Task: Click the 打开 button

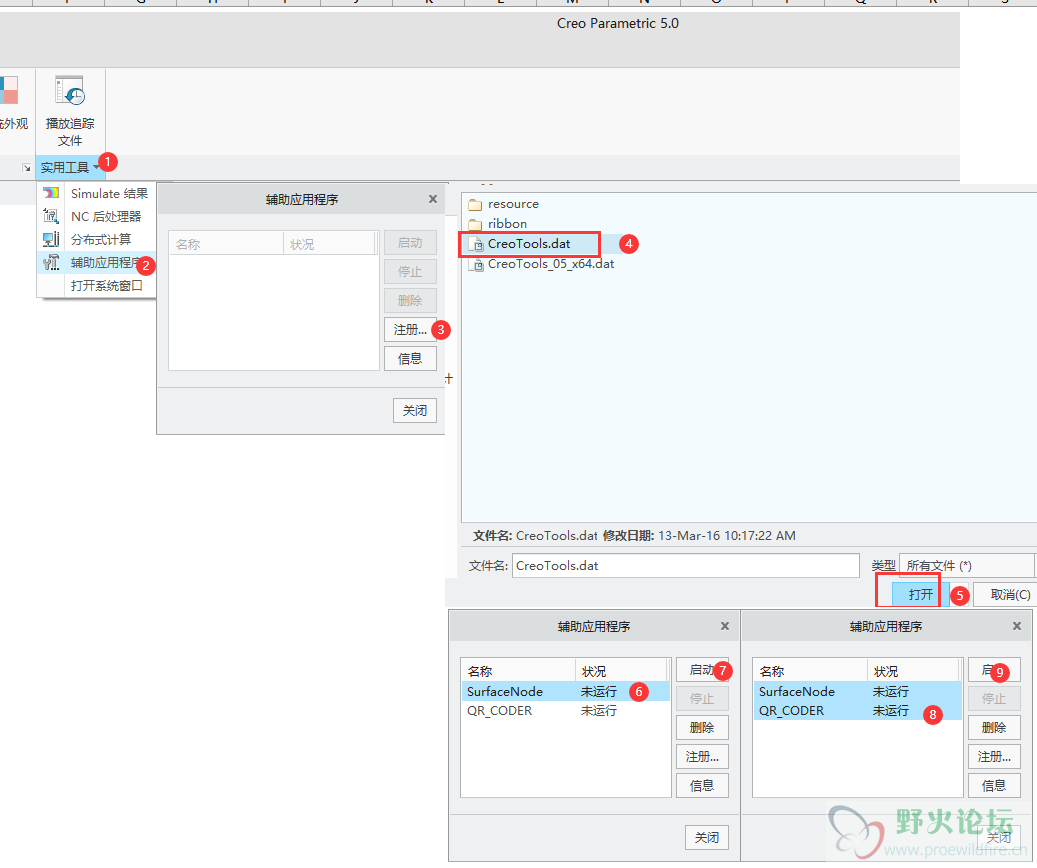Action: 921,594
